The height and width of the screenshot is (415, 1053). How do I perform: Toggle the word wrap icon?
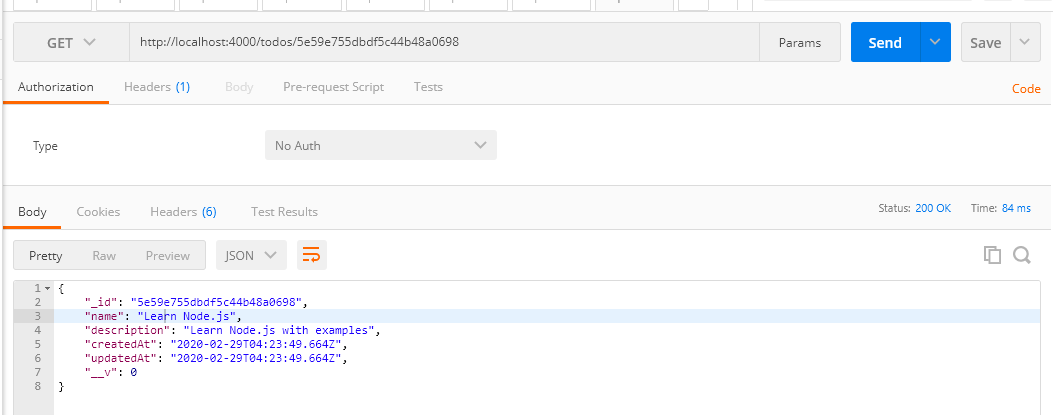coord(312,255)
